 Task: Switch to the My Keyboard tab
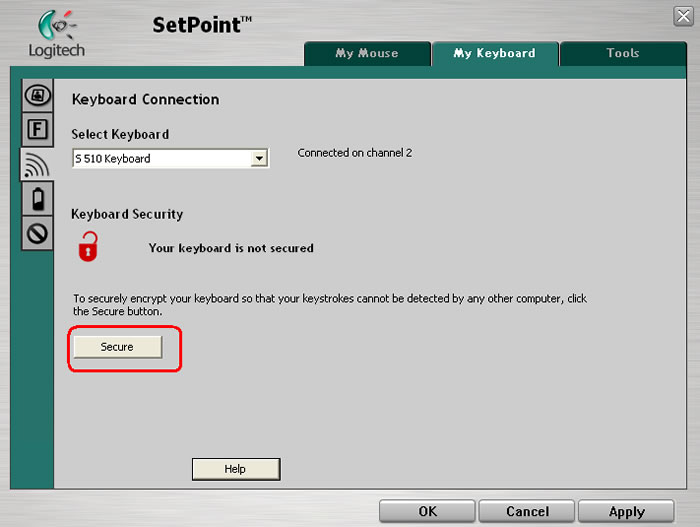495,54
